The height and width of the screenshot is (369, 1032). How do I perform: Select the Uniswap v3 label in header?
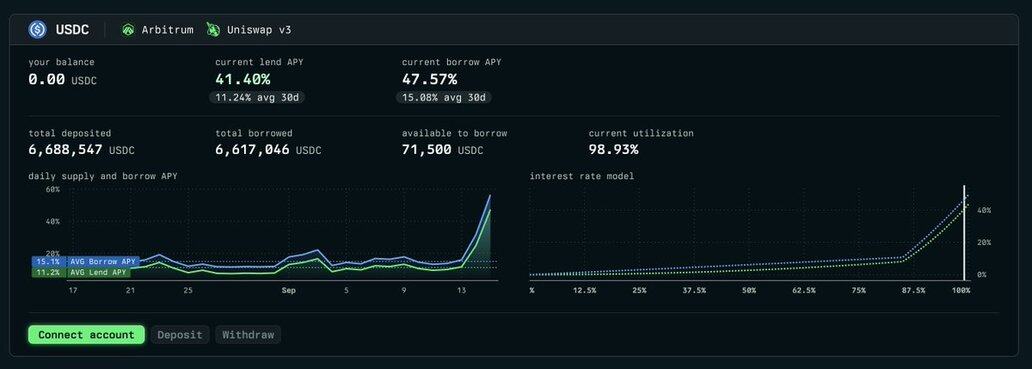pos(259,30)
